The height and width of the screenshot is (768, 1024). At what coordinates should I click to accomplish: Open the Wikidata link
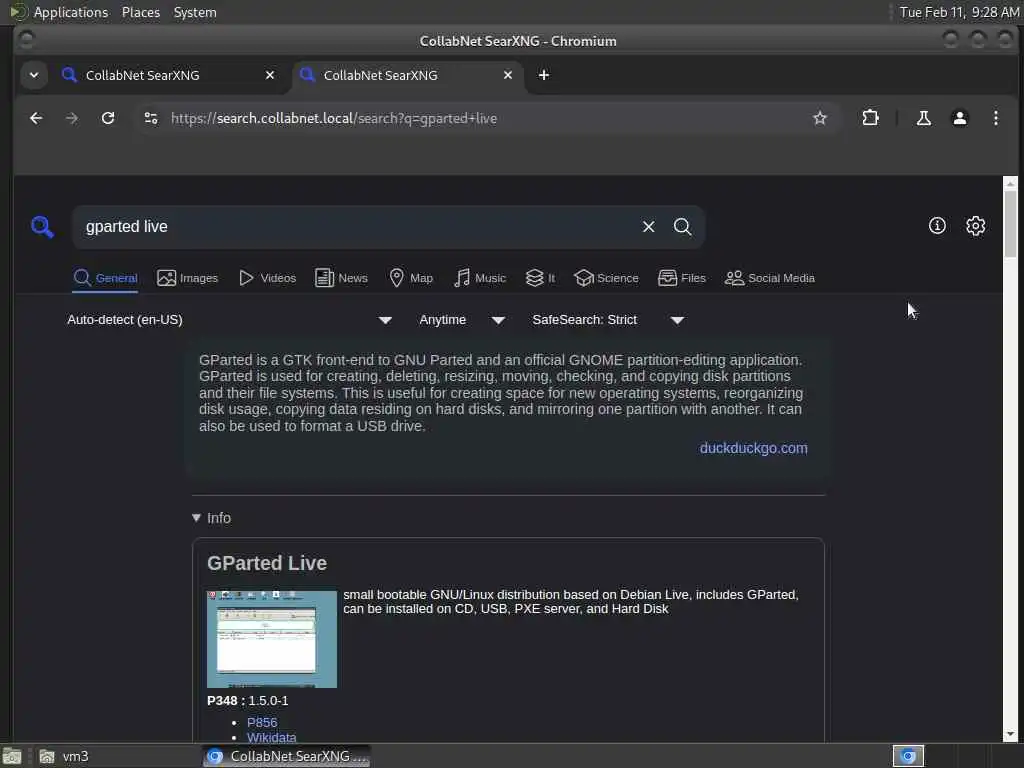click(272, 737)
